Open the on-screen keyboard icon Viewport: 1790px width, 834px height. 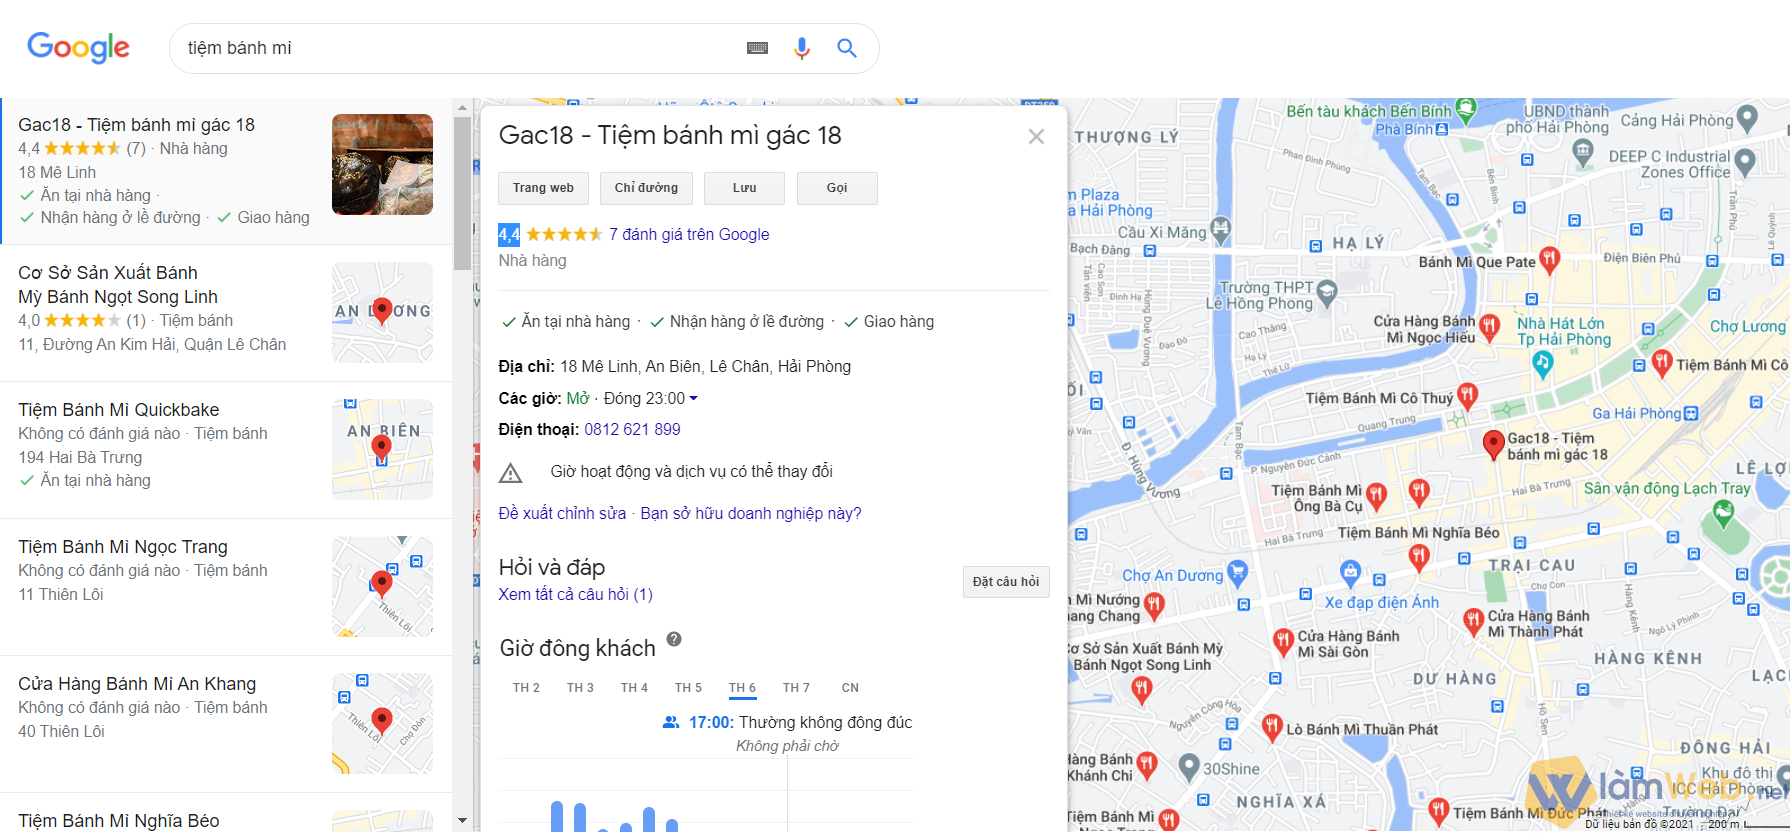pyautogui.click(x=757, y=48)
